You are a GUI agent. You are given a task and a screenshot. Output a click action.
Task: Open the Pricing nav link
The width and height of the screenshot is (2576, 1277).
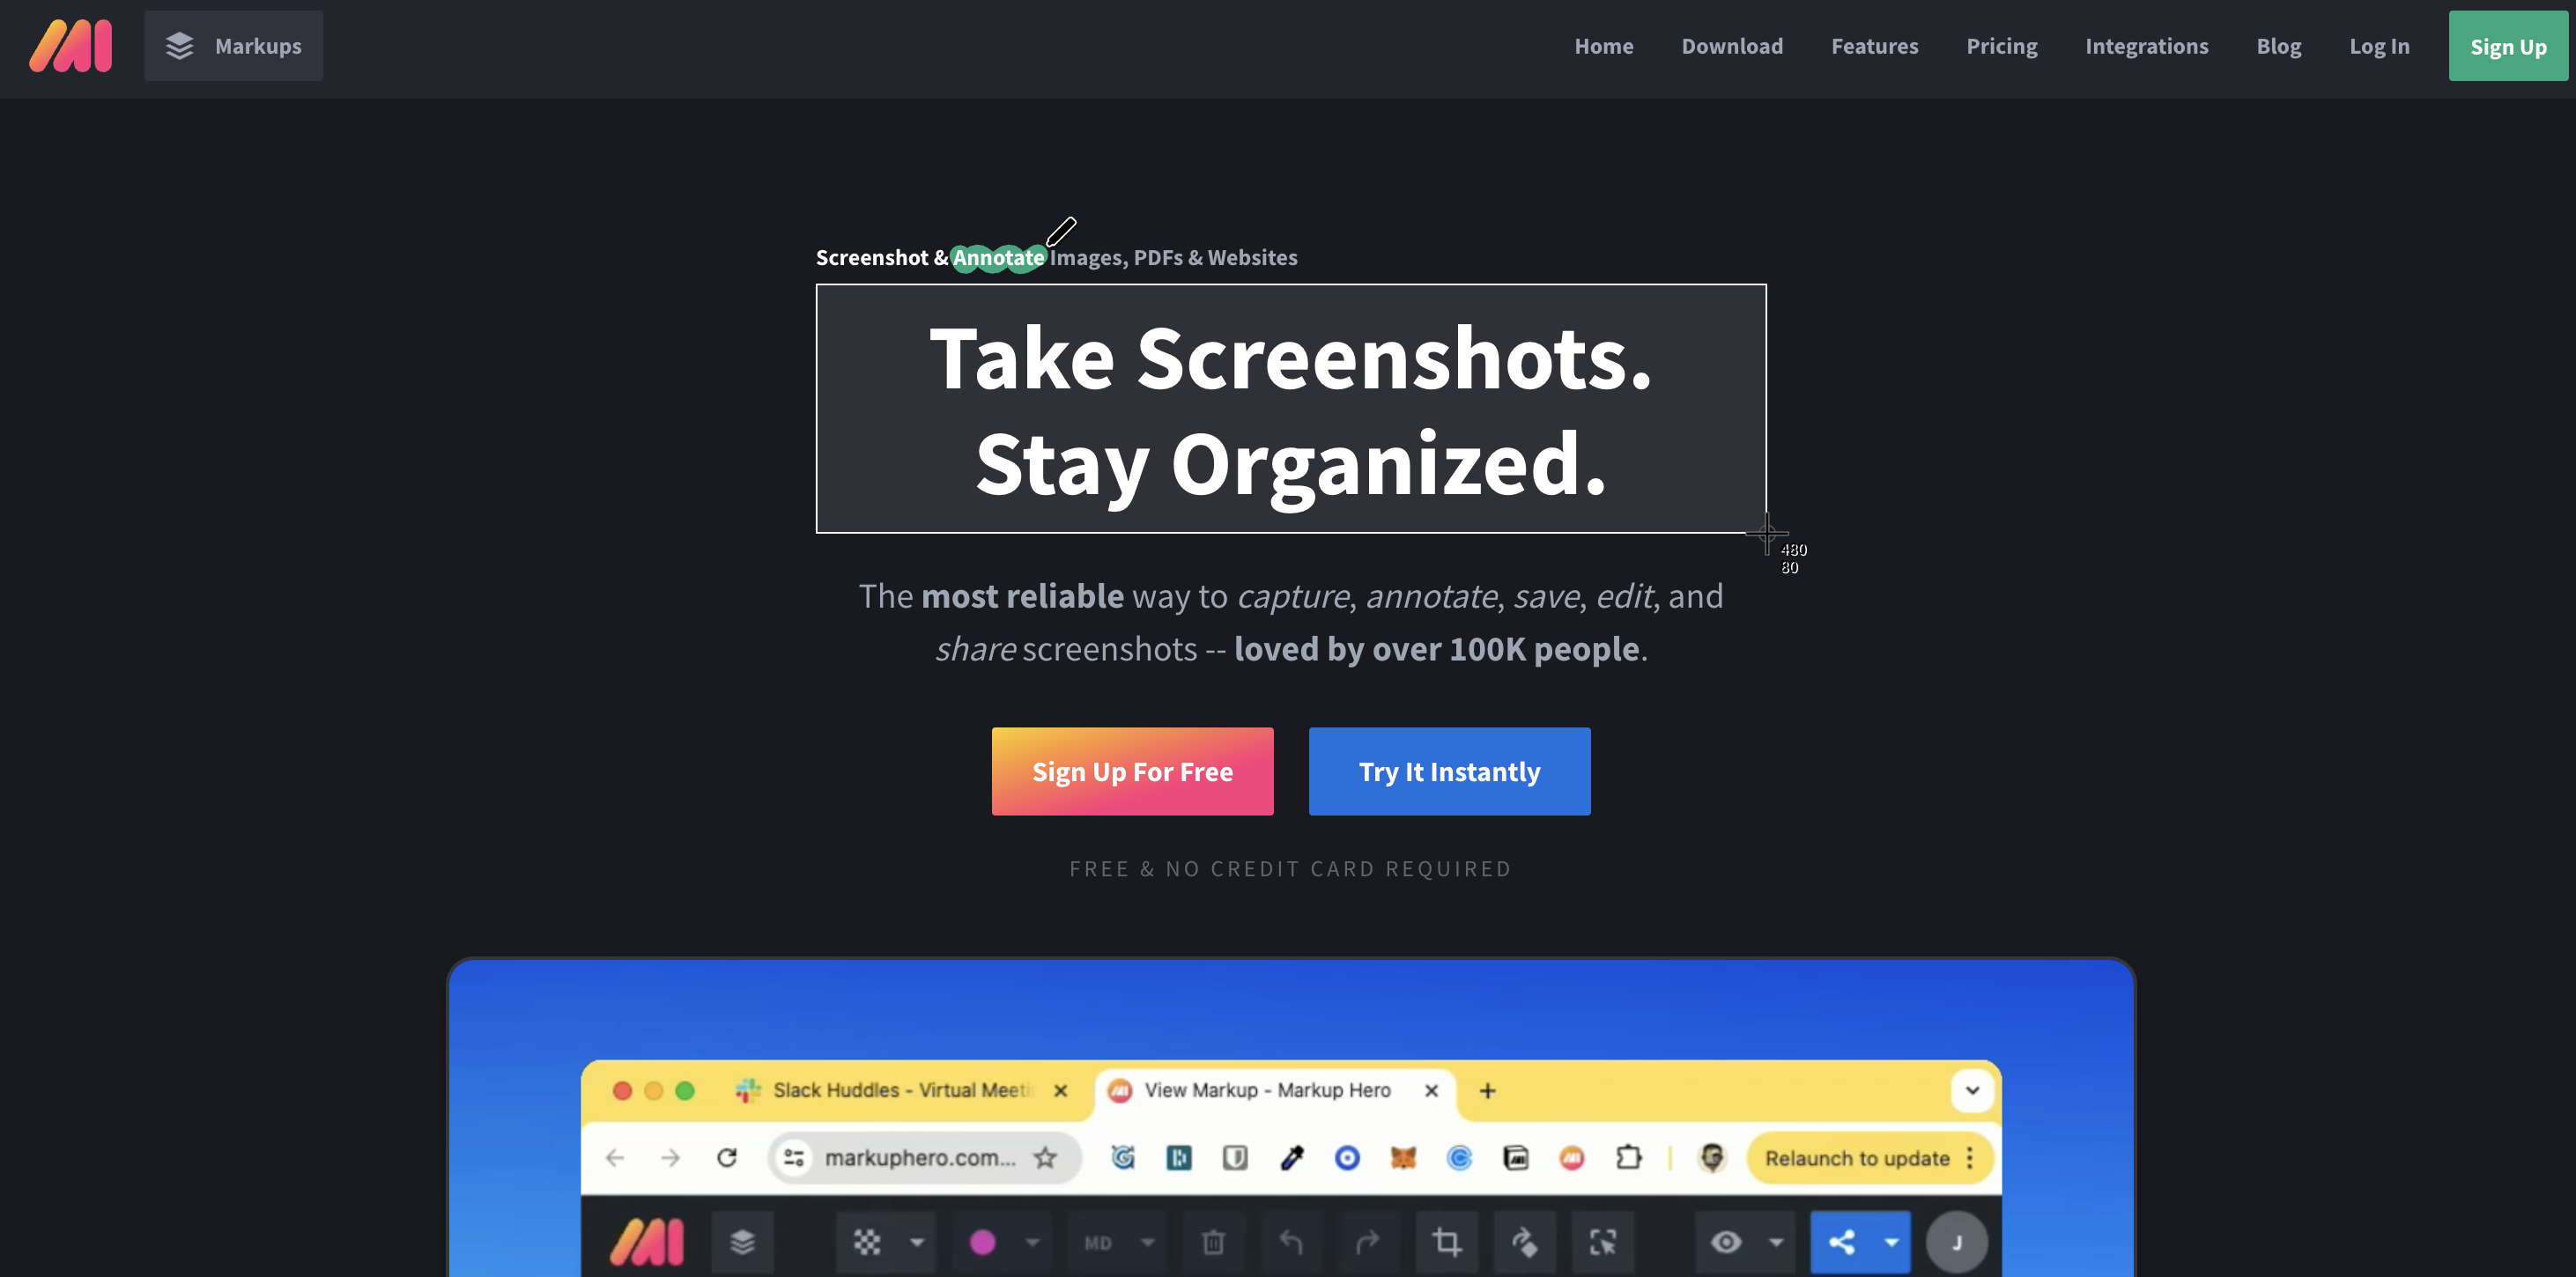tap(2001, 46)
